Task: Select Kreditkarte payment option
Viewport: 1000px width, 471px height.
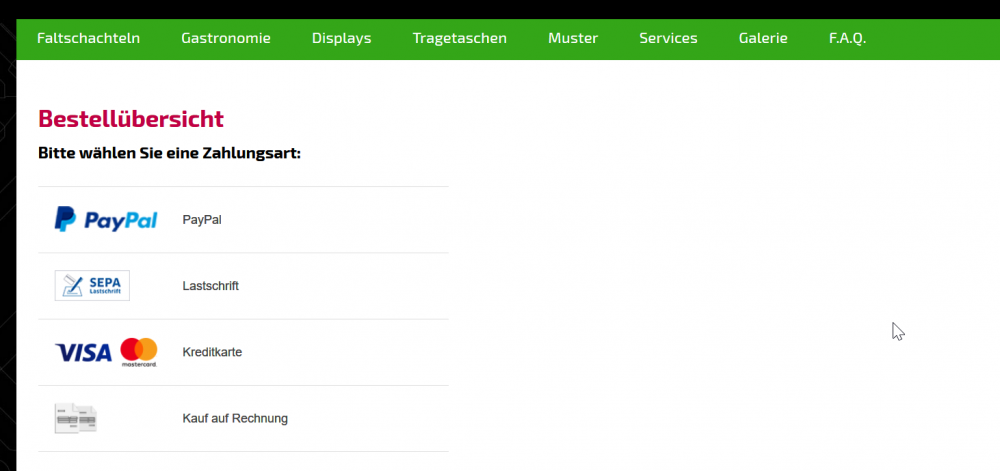Action: coord(212,352)
